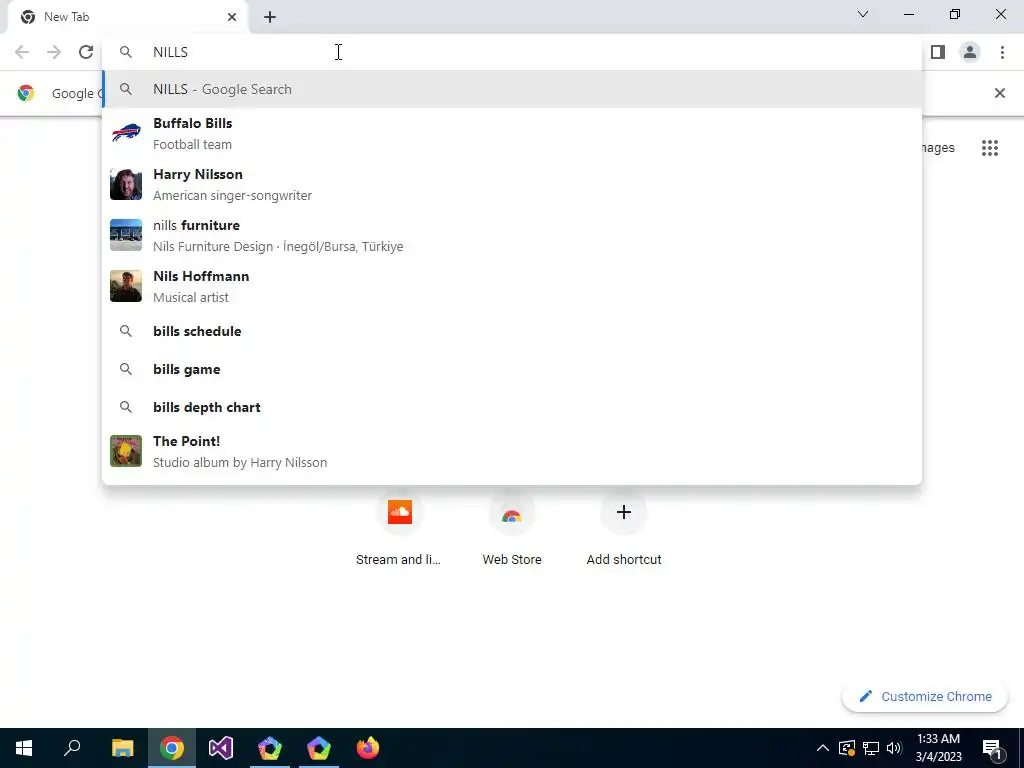Open the Google apps grid icon
This screenshot has width=1024, height=768.
tap(990, 148)
